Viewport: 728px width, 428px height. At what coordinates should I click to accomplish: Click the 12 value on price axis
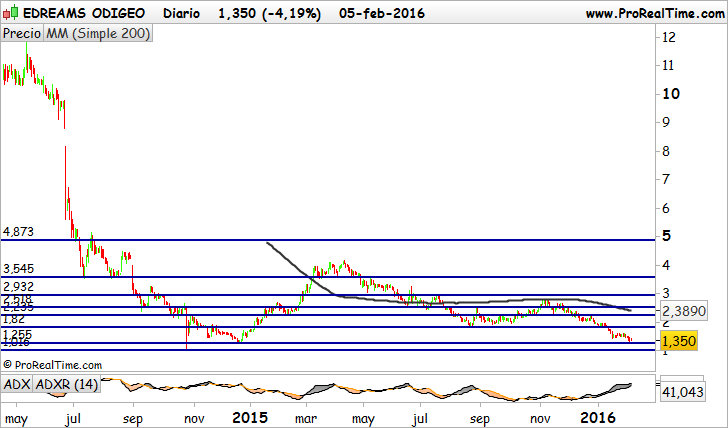[669, 37]
